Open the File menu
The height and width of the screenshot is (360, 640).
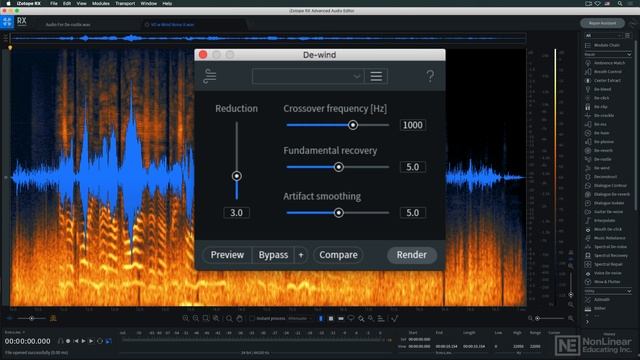coord(54,3)
